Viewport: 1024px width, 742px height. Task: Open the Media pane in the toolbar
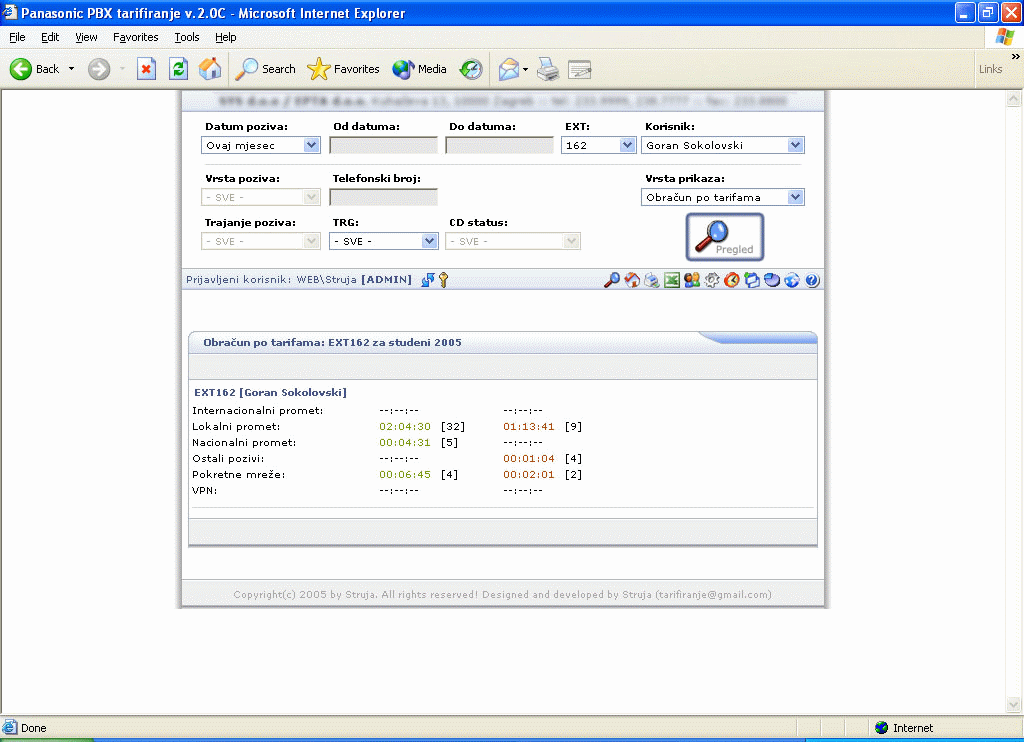419,69
